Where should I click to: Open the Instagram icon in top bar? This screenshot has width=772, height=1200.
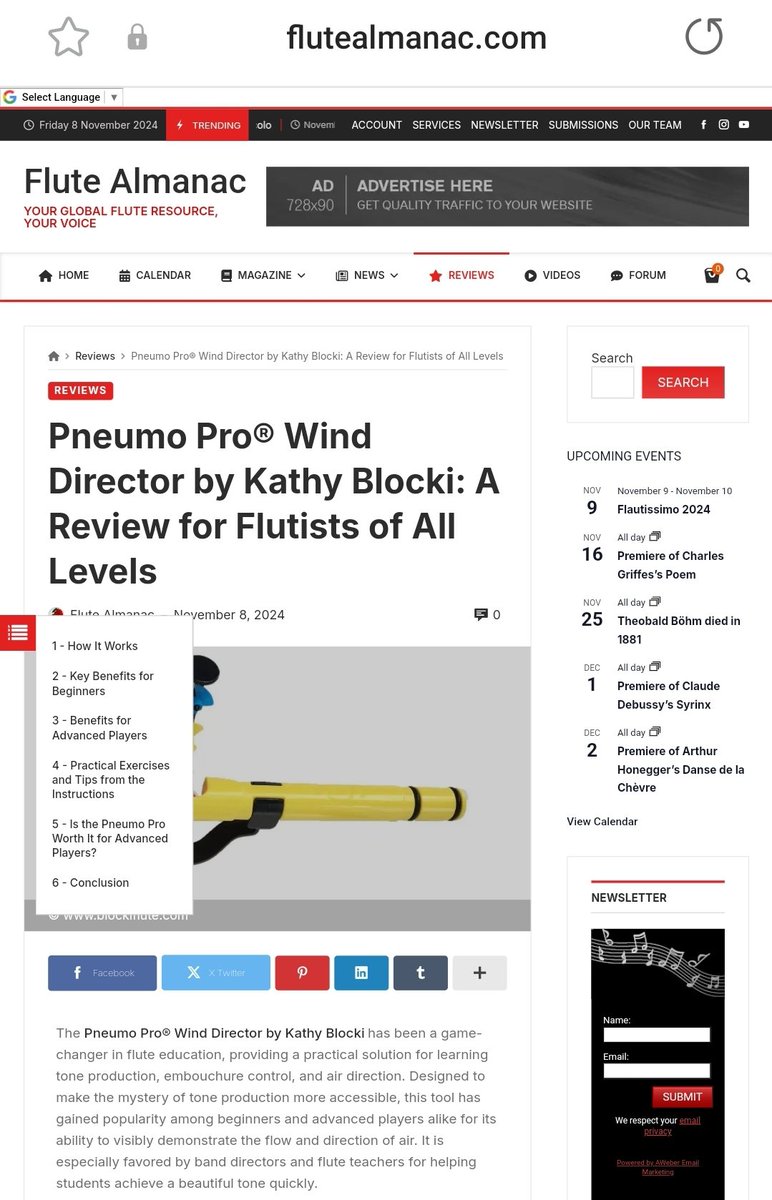724,125
